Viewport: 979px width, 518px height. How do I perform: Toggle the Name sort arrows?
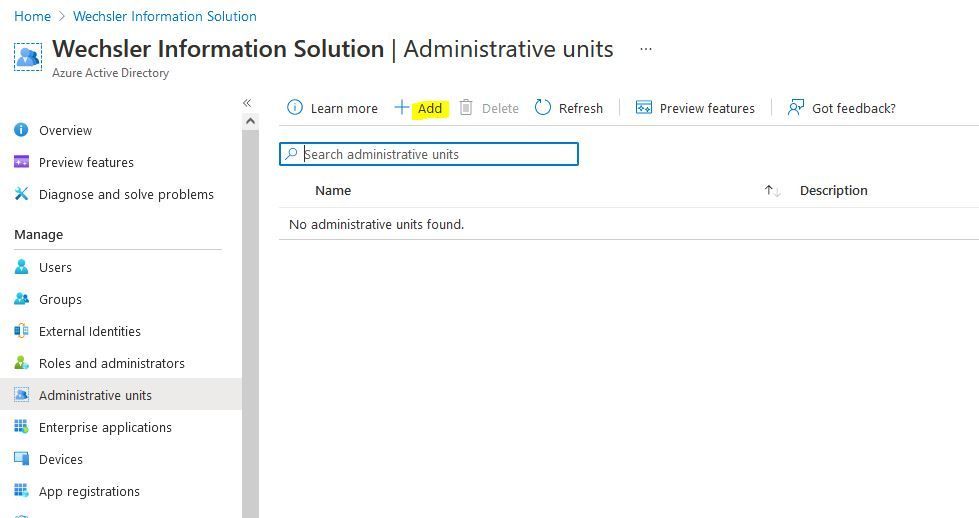click(772, 191)
